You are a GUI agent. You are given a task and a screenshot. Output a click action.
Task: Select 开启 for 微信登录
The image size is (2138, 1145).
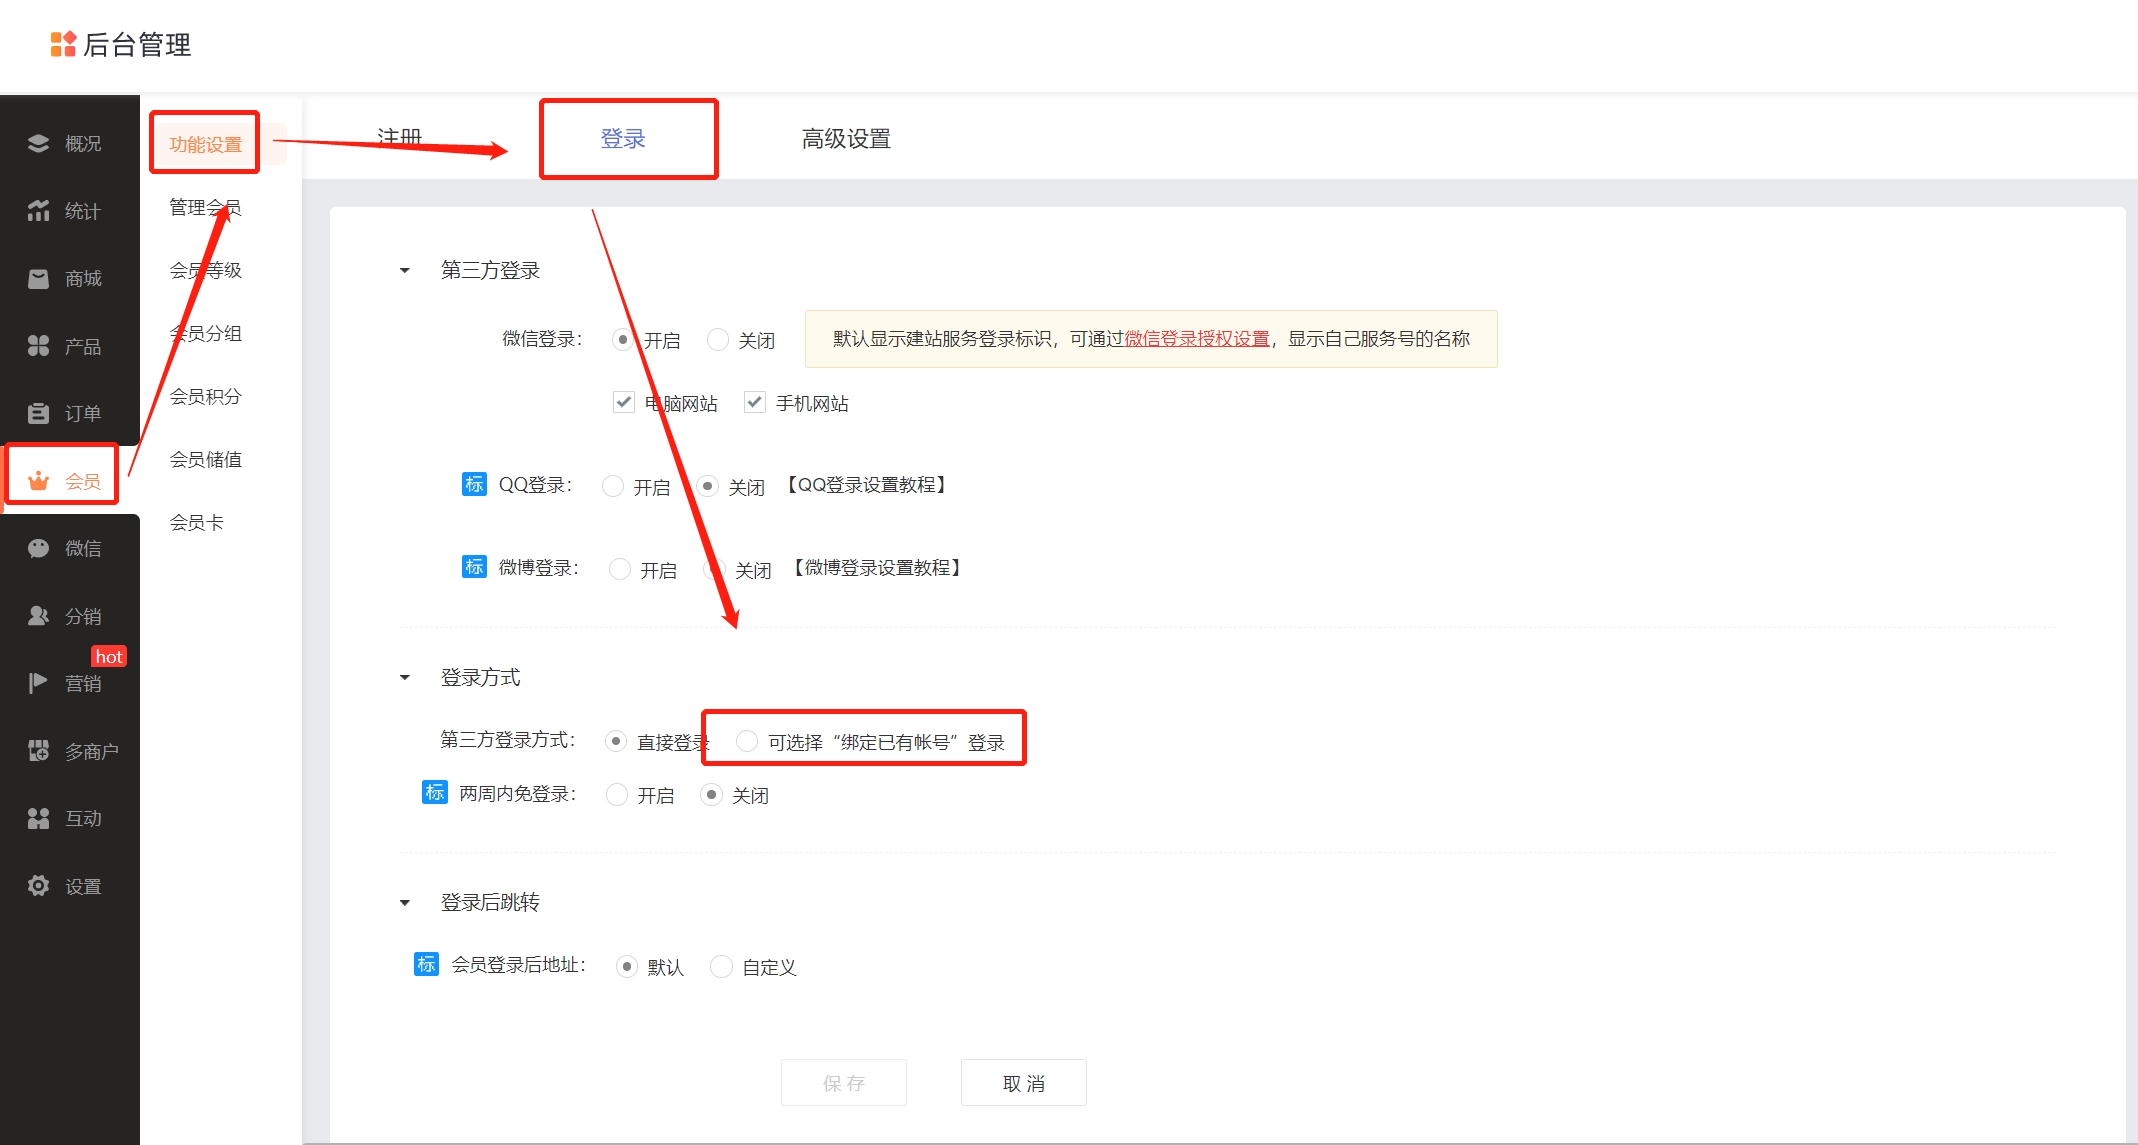point(623,340)
